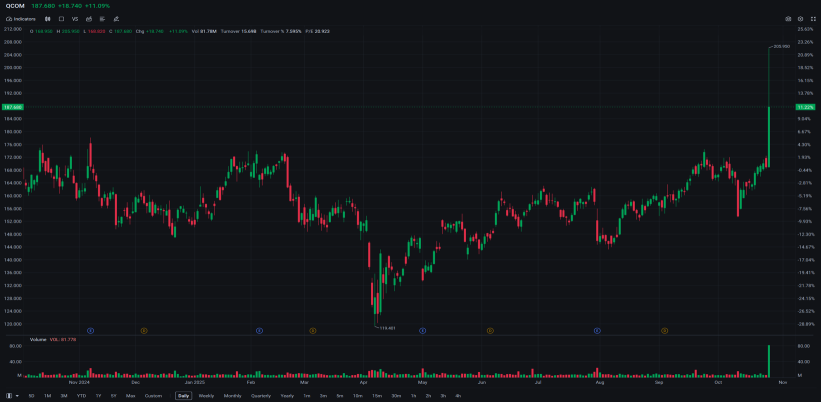Open the Custom time range option
The image size is (821, 402).
153,396
